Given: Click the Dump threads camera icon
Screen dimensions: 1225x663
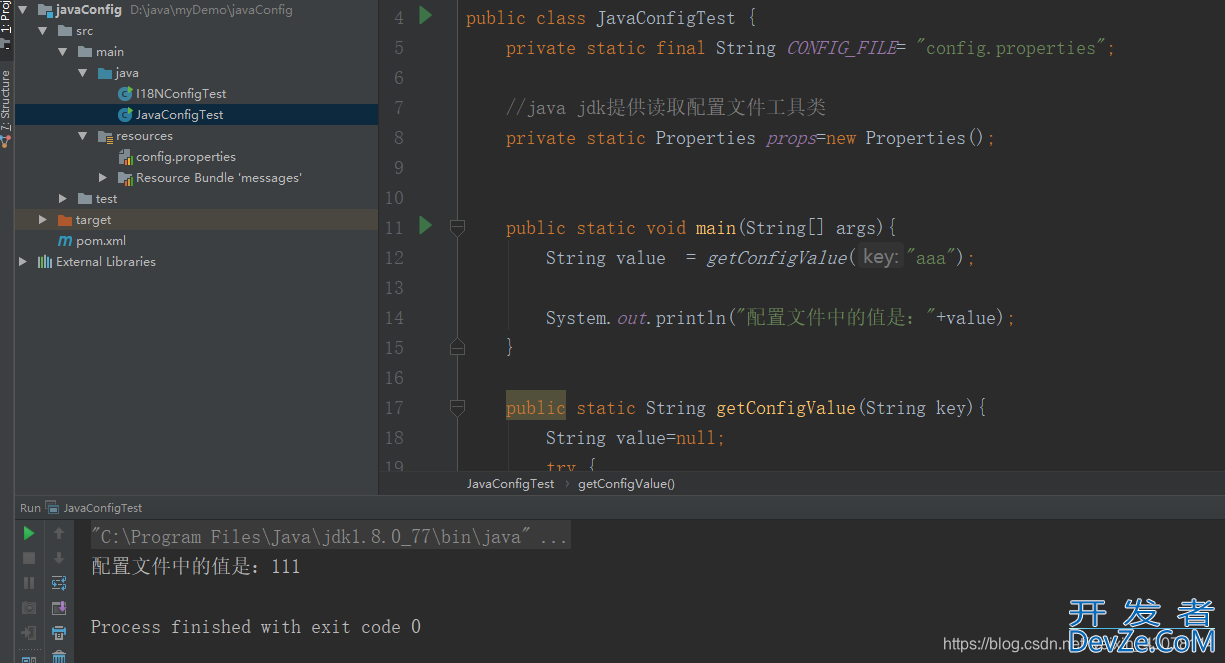Looking at the screenshot, I should 29,608.
